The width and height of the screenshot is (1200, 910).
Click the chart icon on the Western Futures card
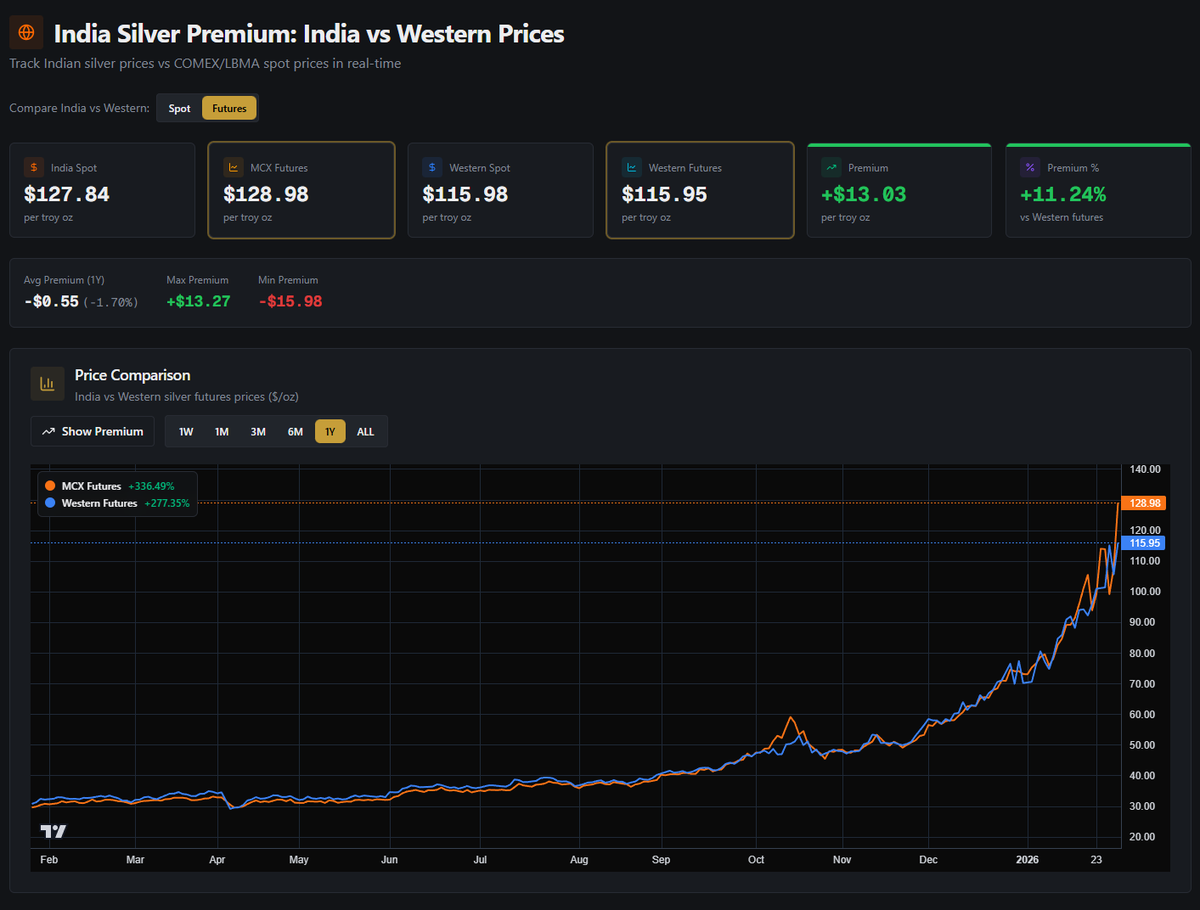pos(631,168)
